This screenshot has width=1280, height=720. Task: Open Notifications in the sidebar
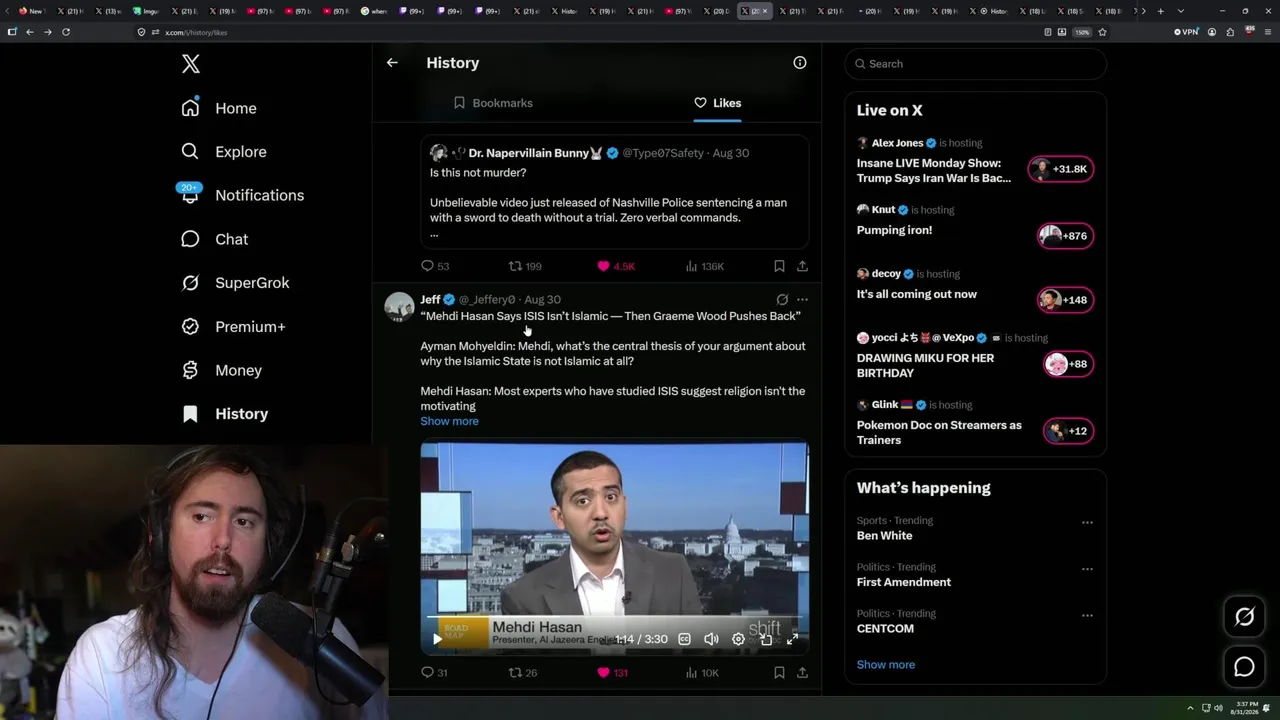pos(242,195)
